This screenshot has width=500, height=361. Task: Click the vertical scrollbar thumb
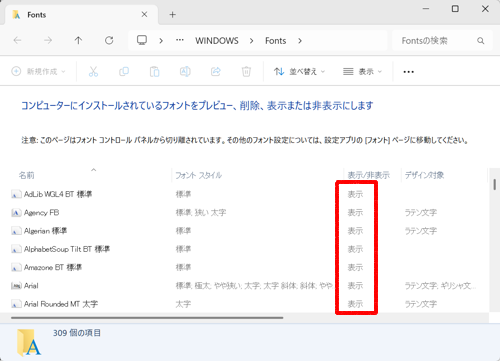click(495, 184)
